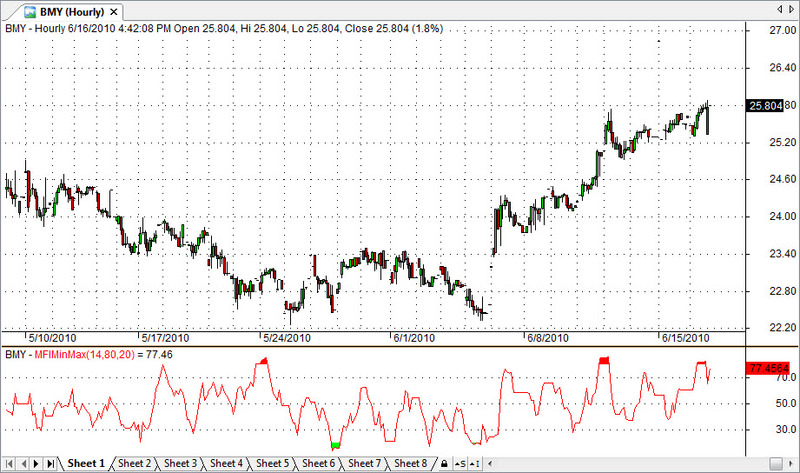The width and height of the screenshot is (800, 473).
Task: Click the 30.0 MFI axis label
Action: 786,430
